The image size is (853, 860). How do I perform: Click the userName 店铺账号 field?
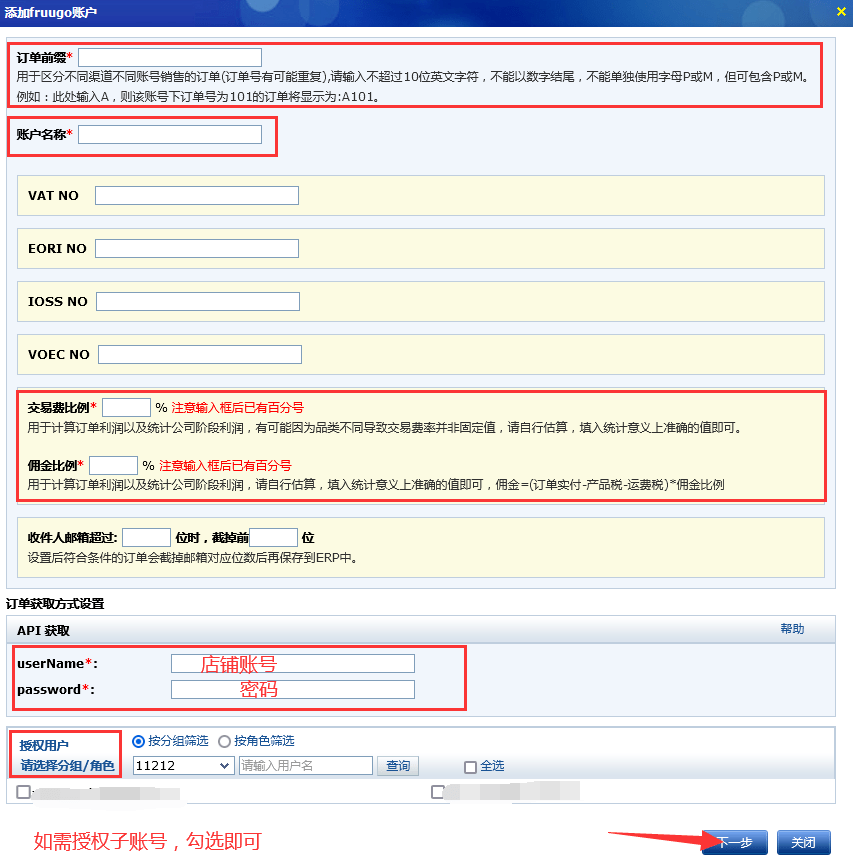click(292, 663)
